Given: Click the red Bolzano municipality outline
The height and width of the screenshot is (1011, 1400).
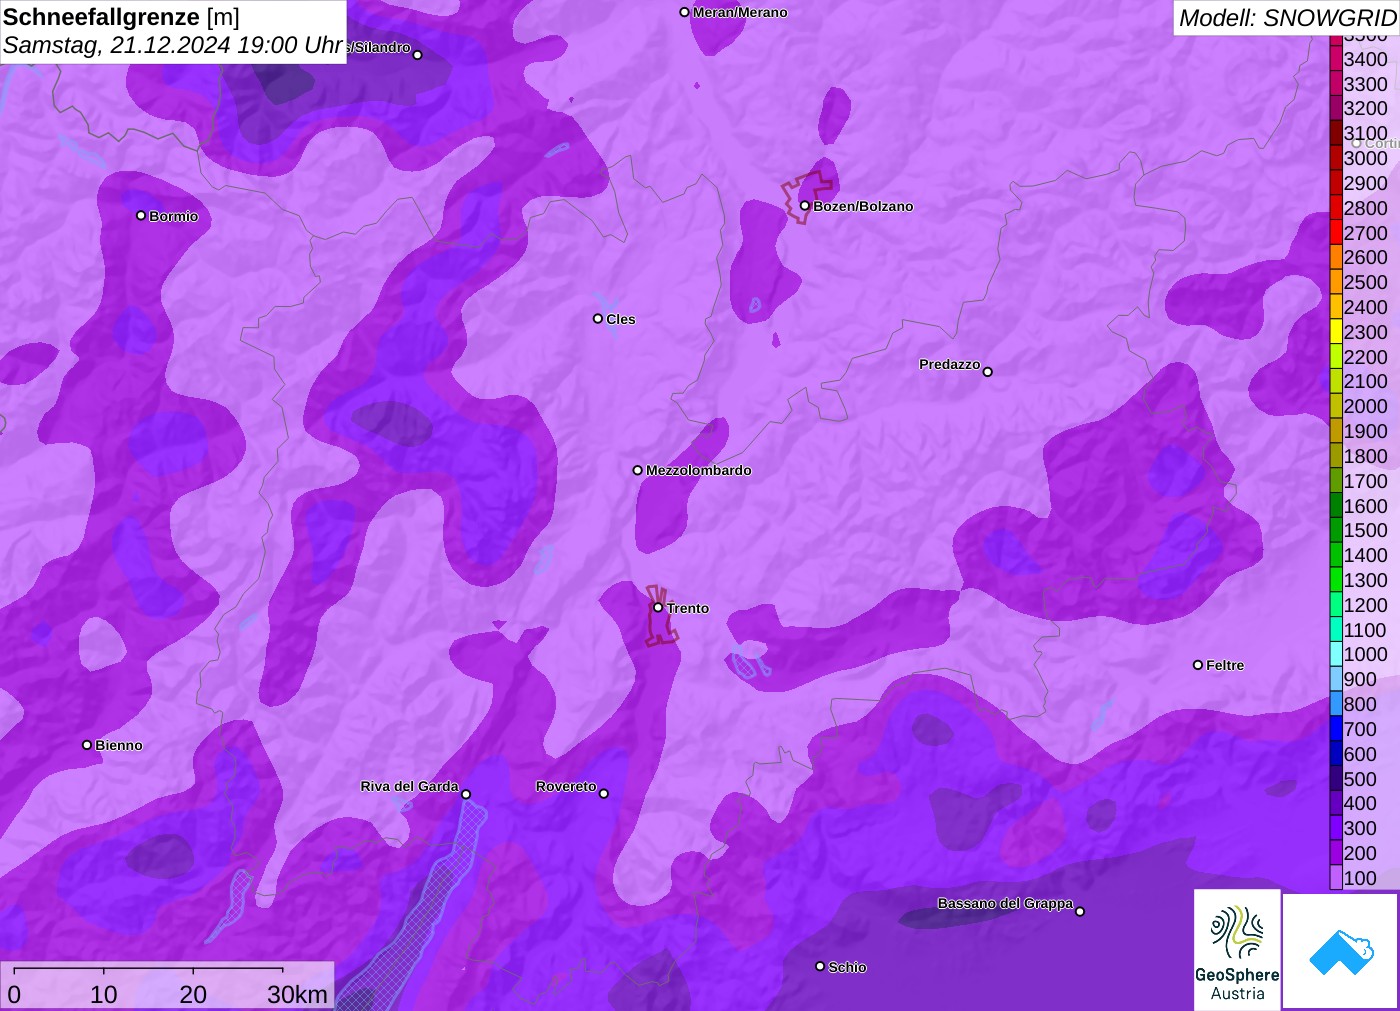Looking at the screenshot, I should pos(806,197).
